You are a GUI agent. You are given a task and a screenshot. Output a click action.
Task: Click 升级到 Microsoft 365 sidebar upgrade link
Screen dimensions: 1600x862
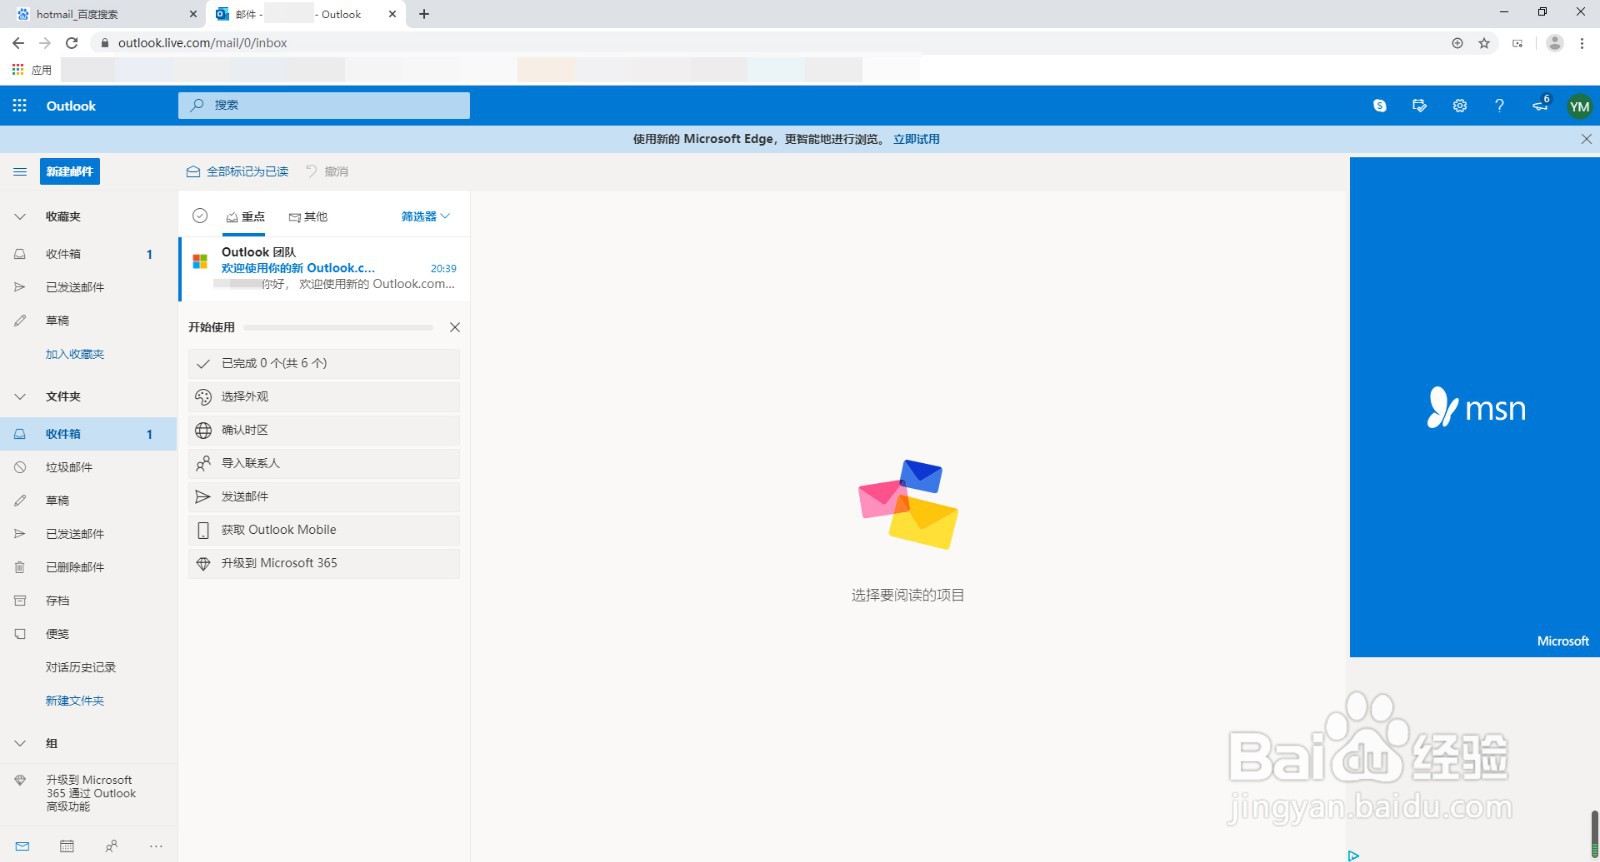[88, 793]
